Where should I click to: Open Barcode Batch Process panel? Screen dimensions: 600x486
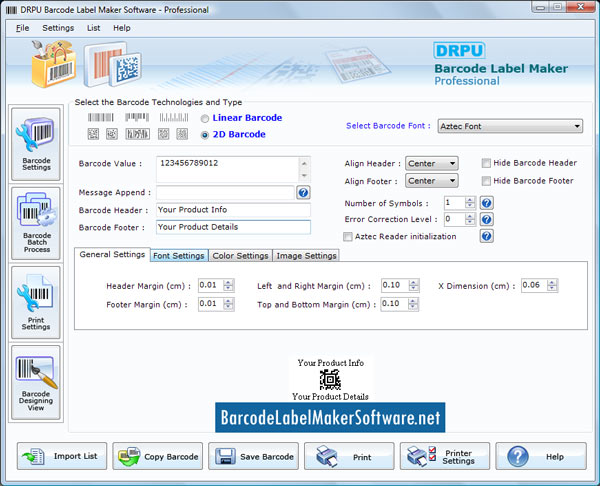click(36, 223)
